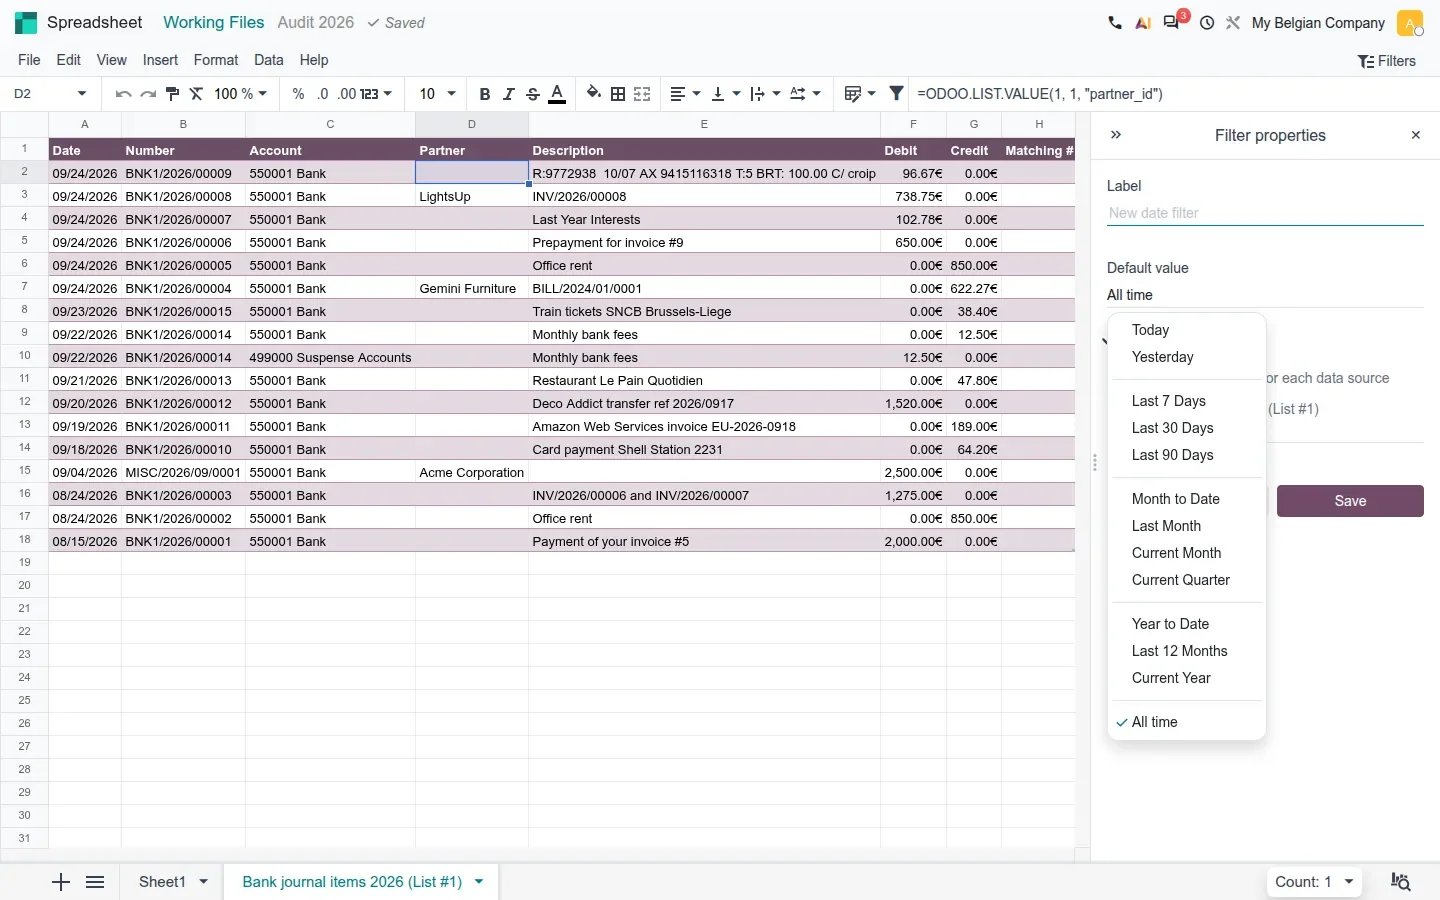Decrease decimal places with .0 icon
This screenshot has width=1440, height=900.
click(x=322, y=94)
